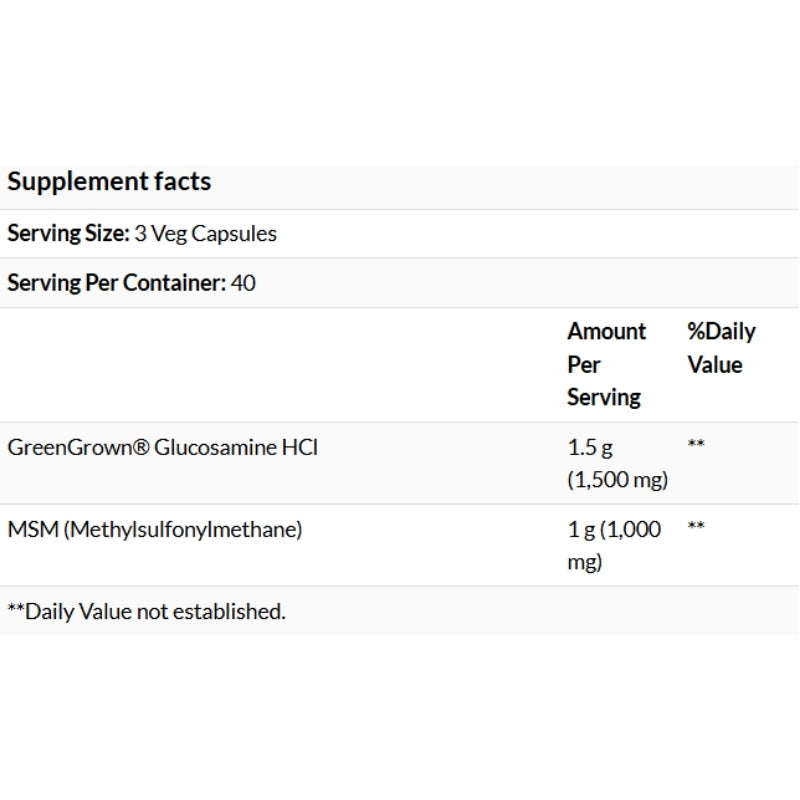Viewport: 800px width, 800px height.
Task: Click the Amount Per Serving column header
Action: (x=607, y=364)
